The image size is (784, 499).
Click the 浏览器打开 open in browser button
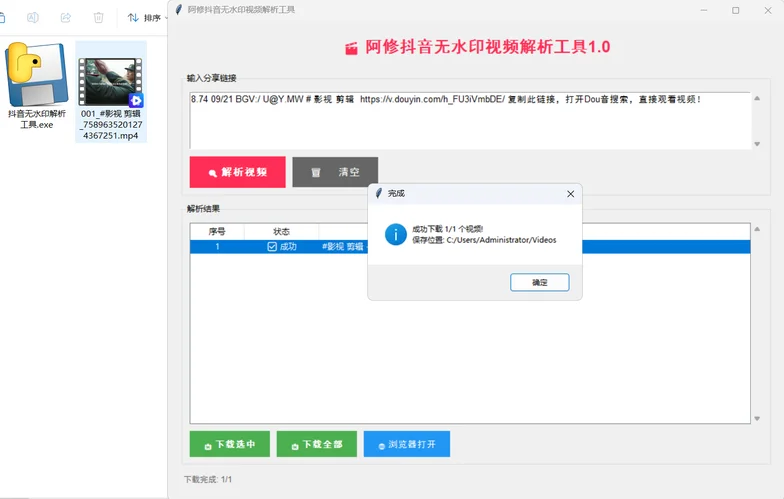(x=406, y=444)
